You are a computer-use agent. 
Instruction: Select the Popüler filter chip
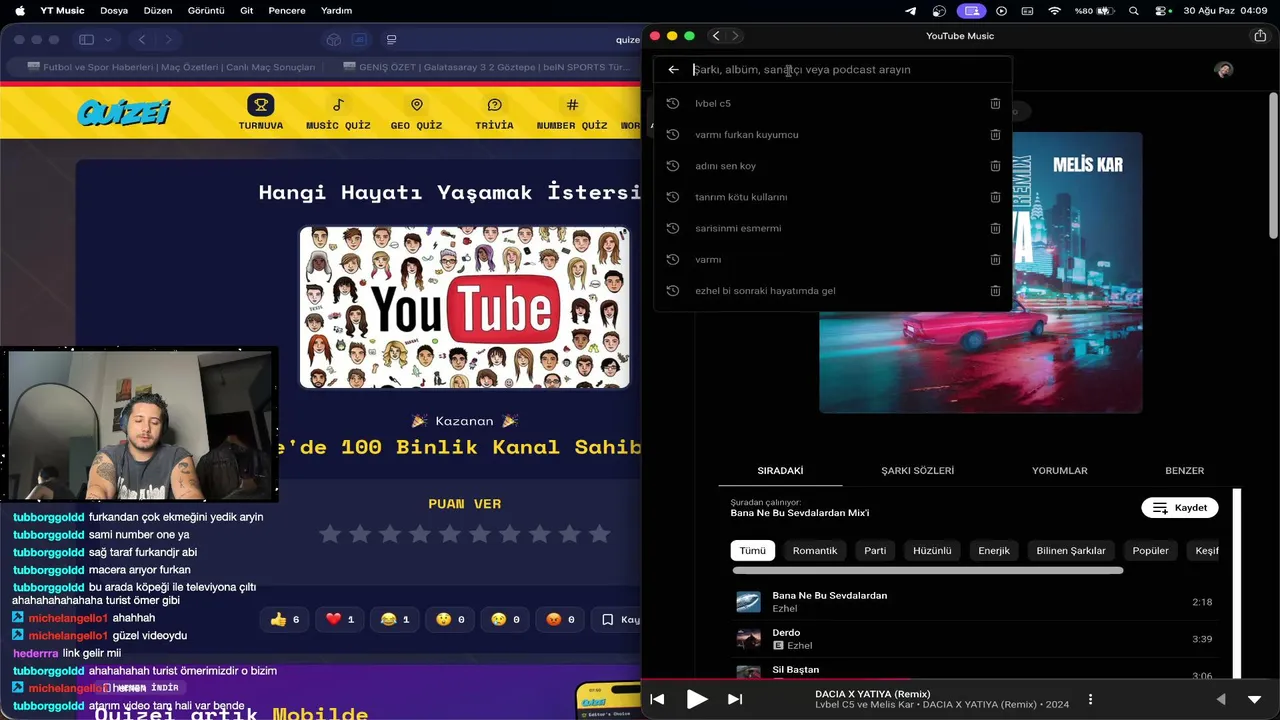[1150, 551]
